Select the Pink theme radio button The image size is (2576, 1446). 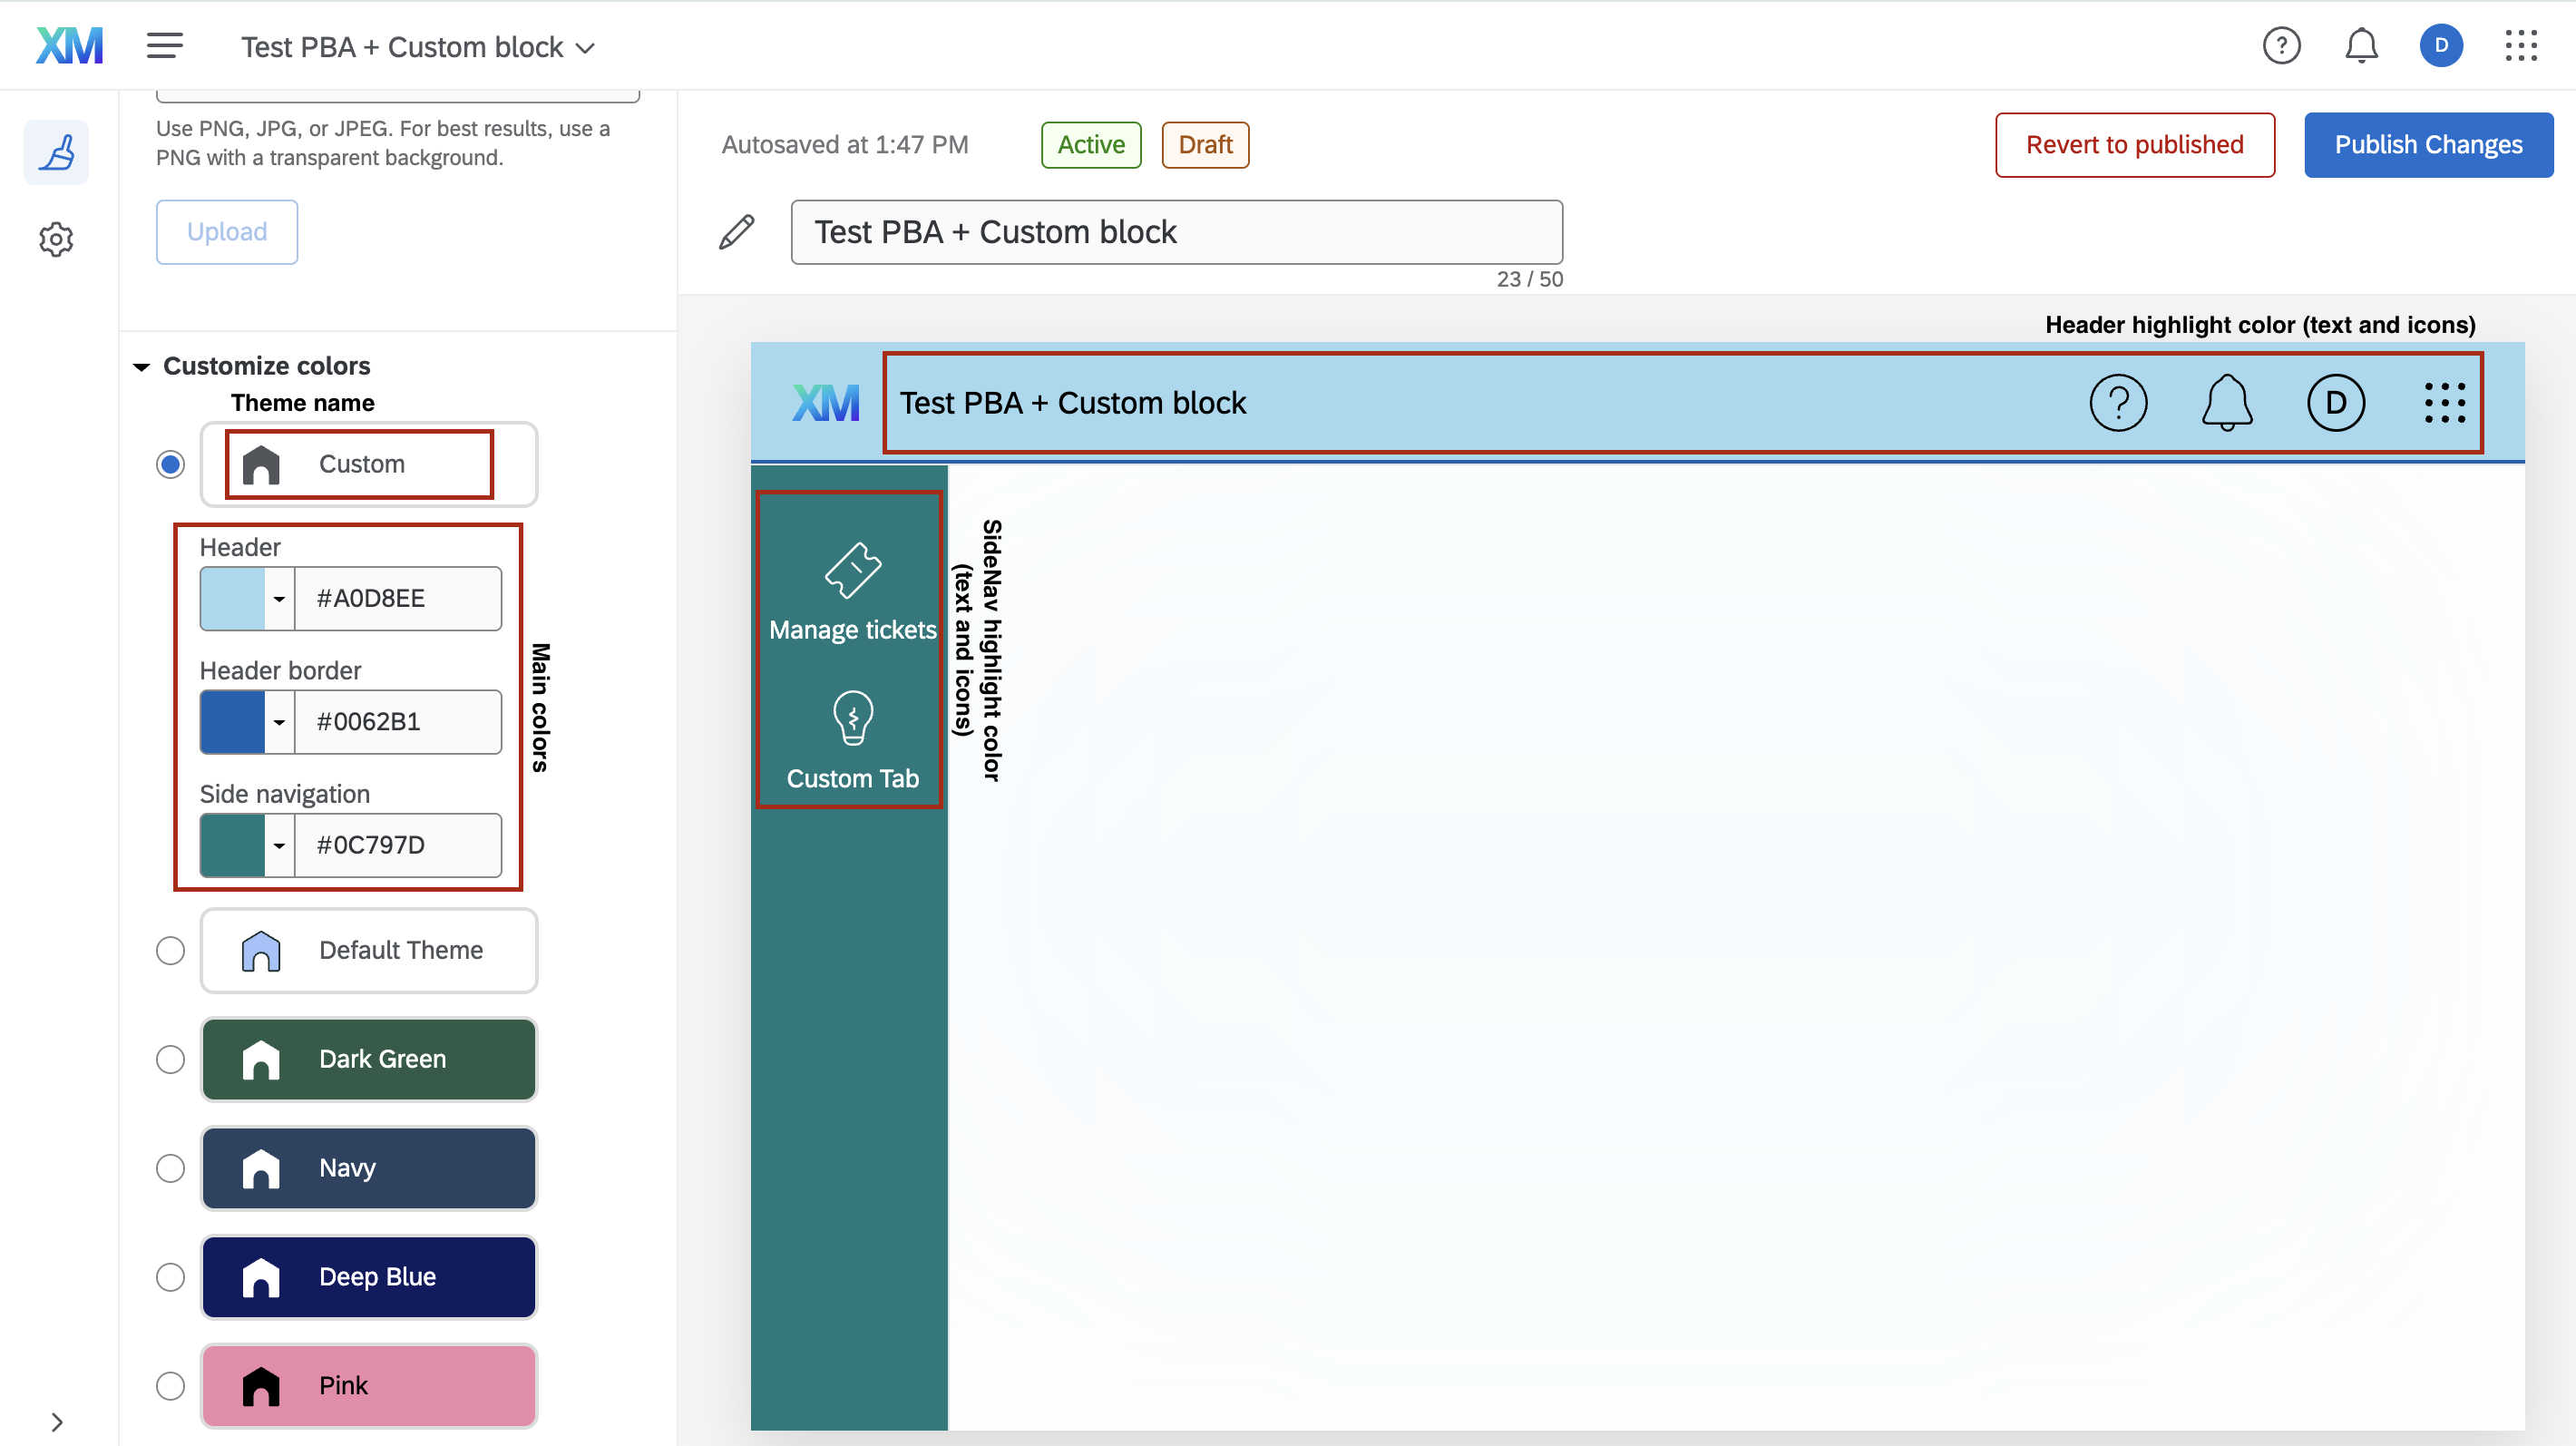(x=171, y=1387)
